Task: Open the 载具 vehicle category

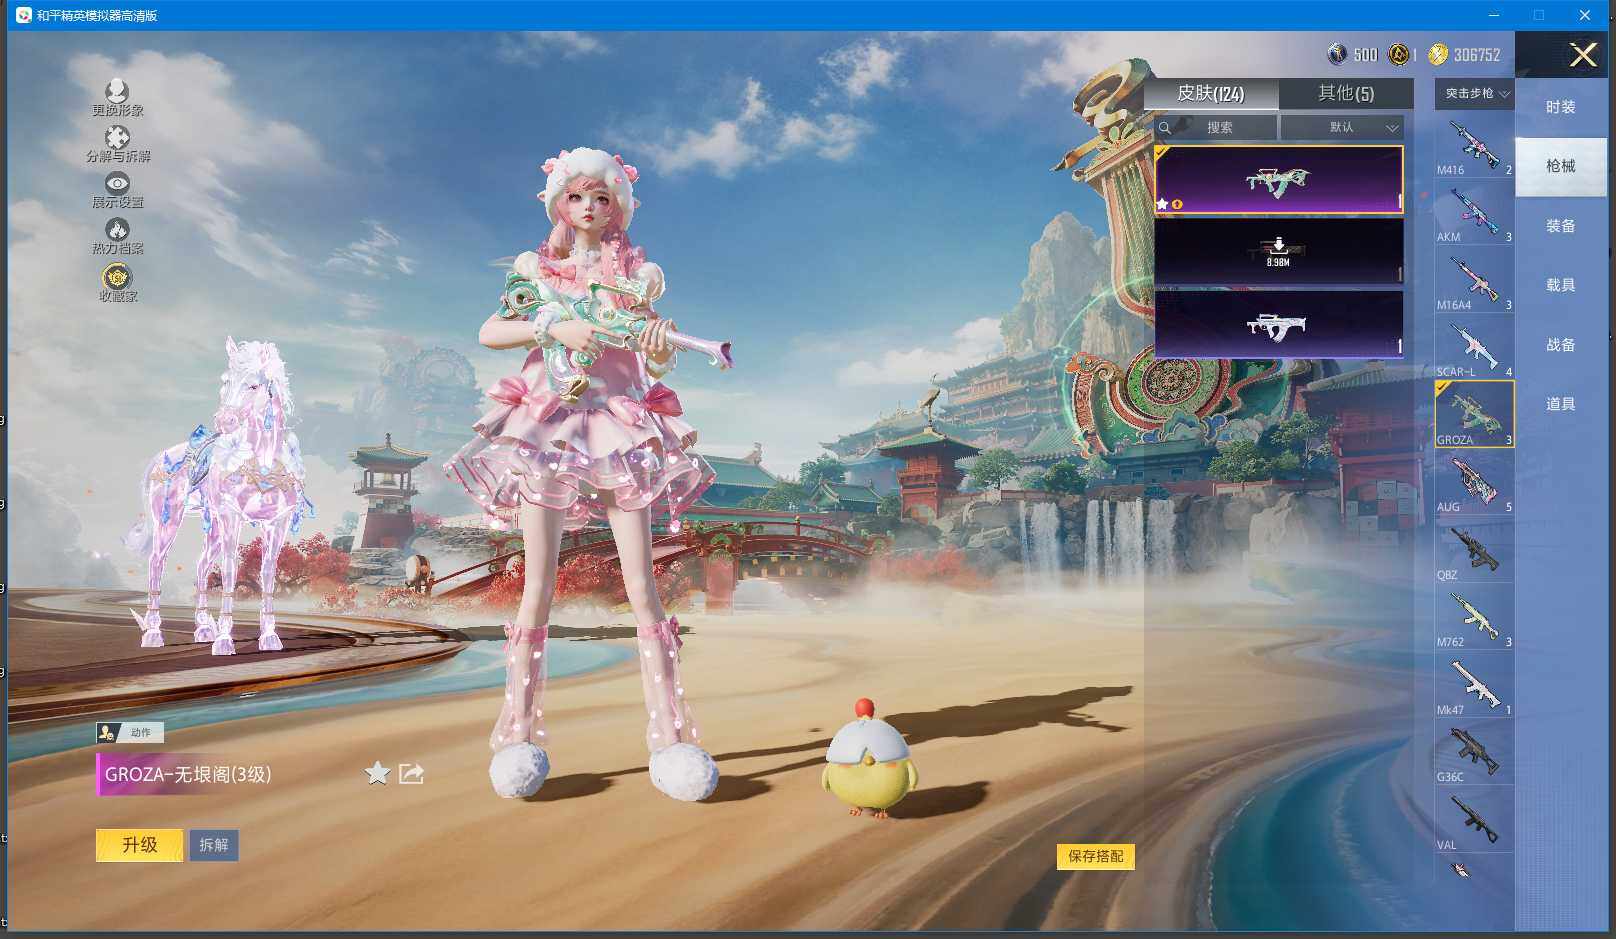Action: coord(1560,285)
